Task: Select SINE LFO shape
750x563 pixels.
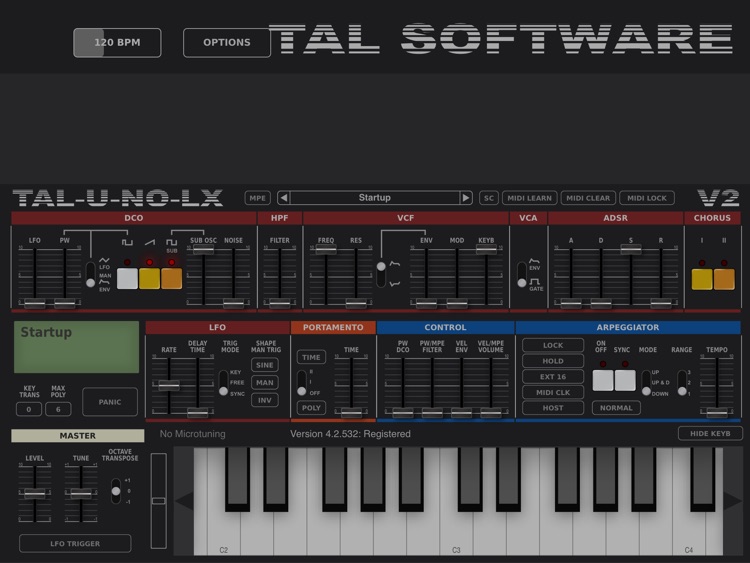Action: (265, 365)
